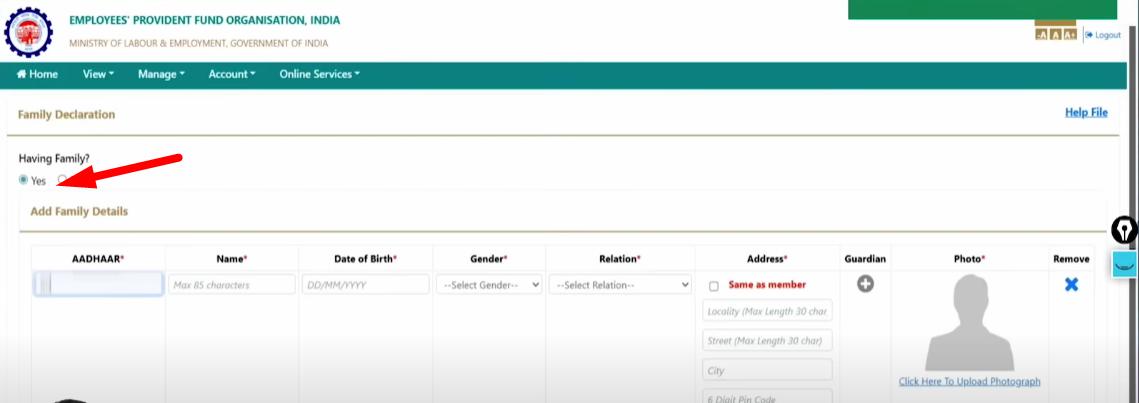Open the Select Gender dropdown
This screenshot has height=403, width=1139.
click(491, 285)
